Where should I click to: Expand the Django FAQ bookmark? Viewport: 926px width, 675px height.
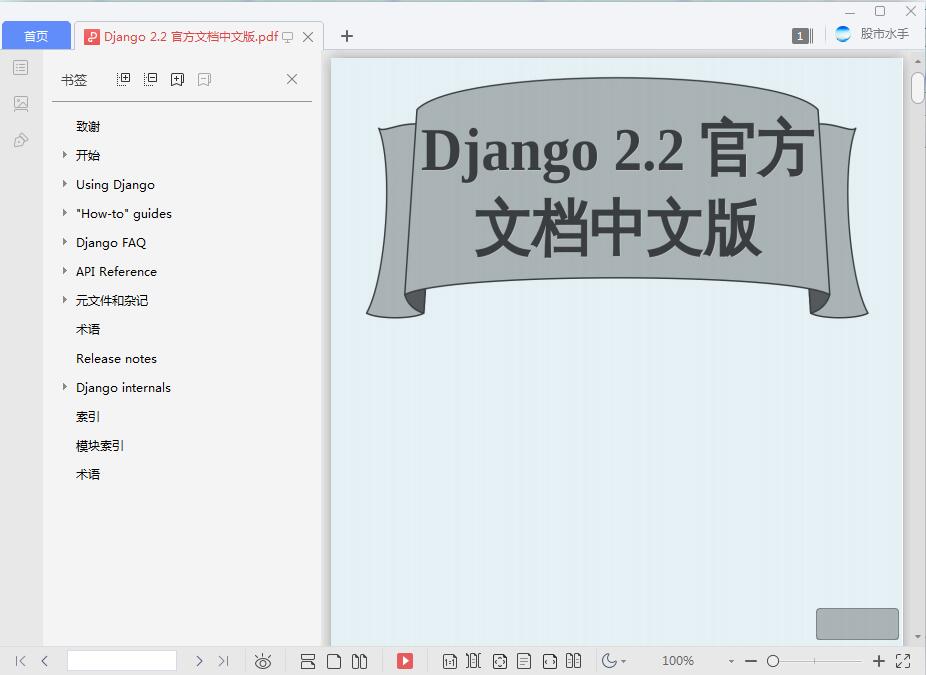click(65, 242)
